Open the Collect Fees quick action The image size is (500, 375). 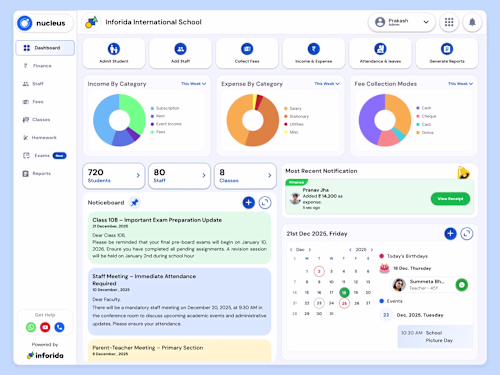click(x=247, y=53)
